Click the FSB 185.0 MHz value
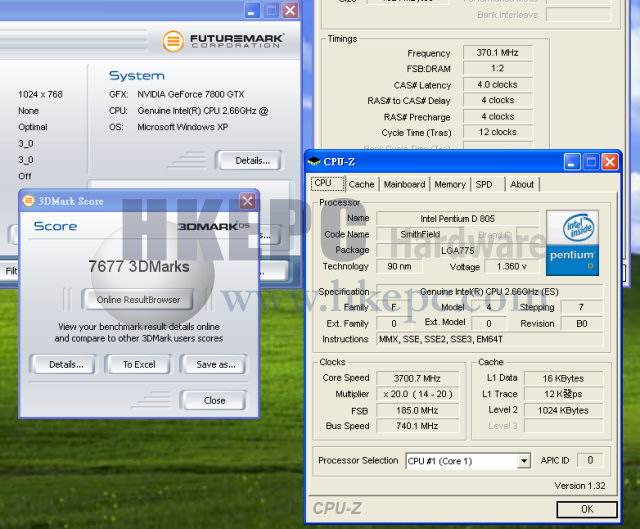The width and height of the screenshot is (640, 529). pos(418,411)
